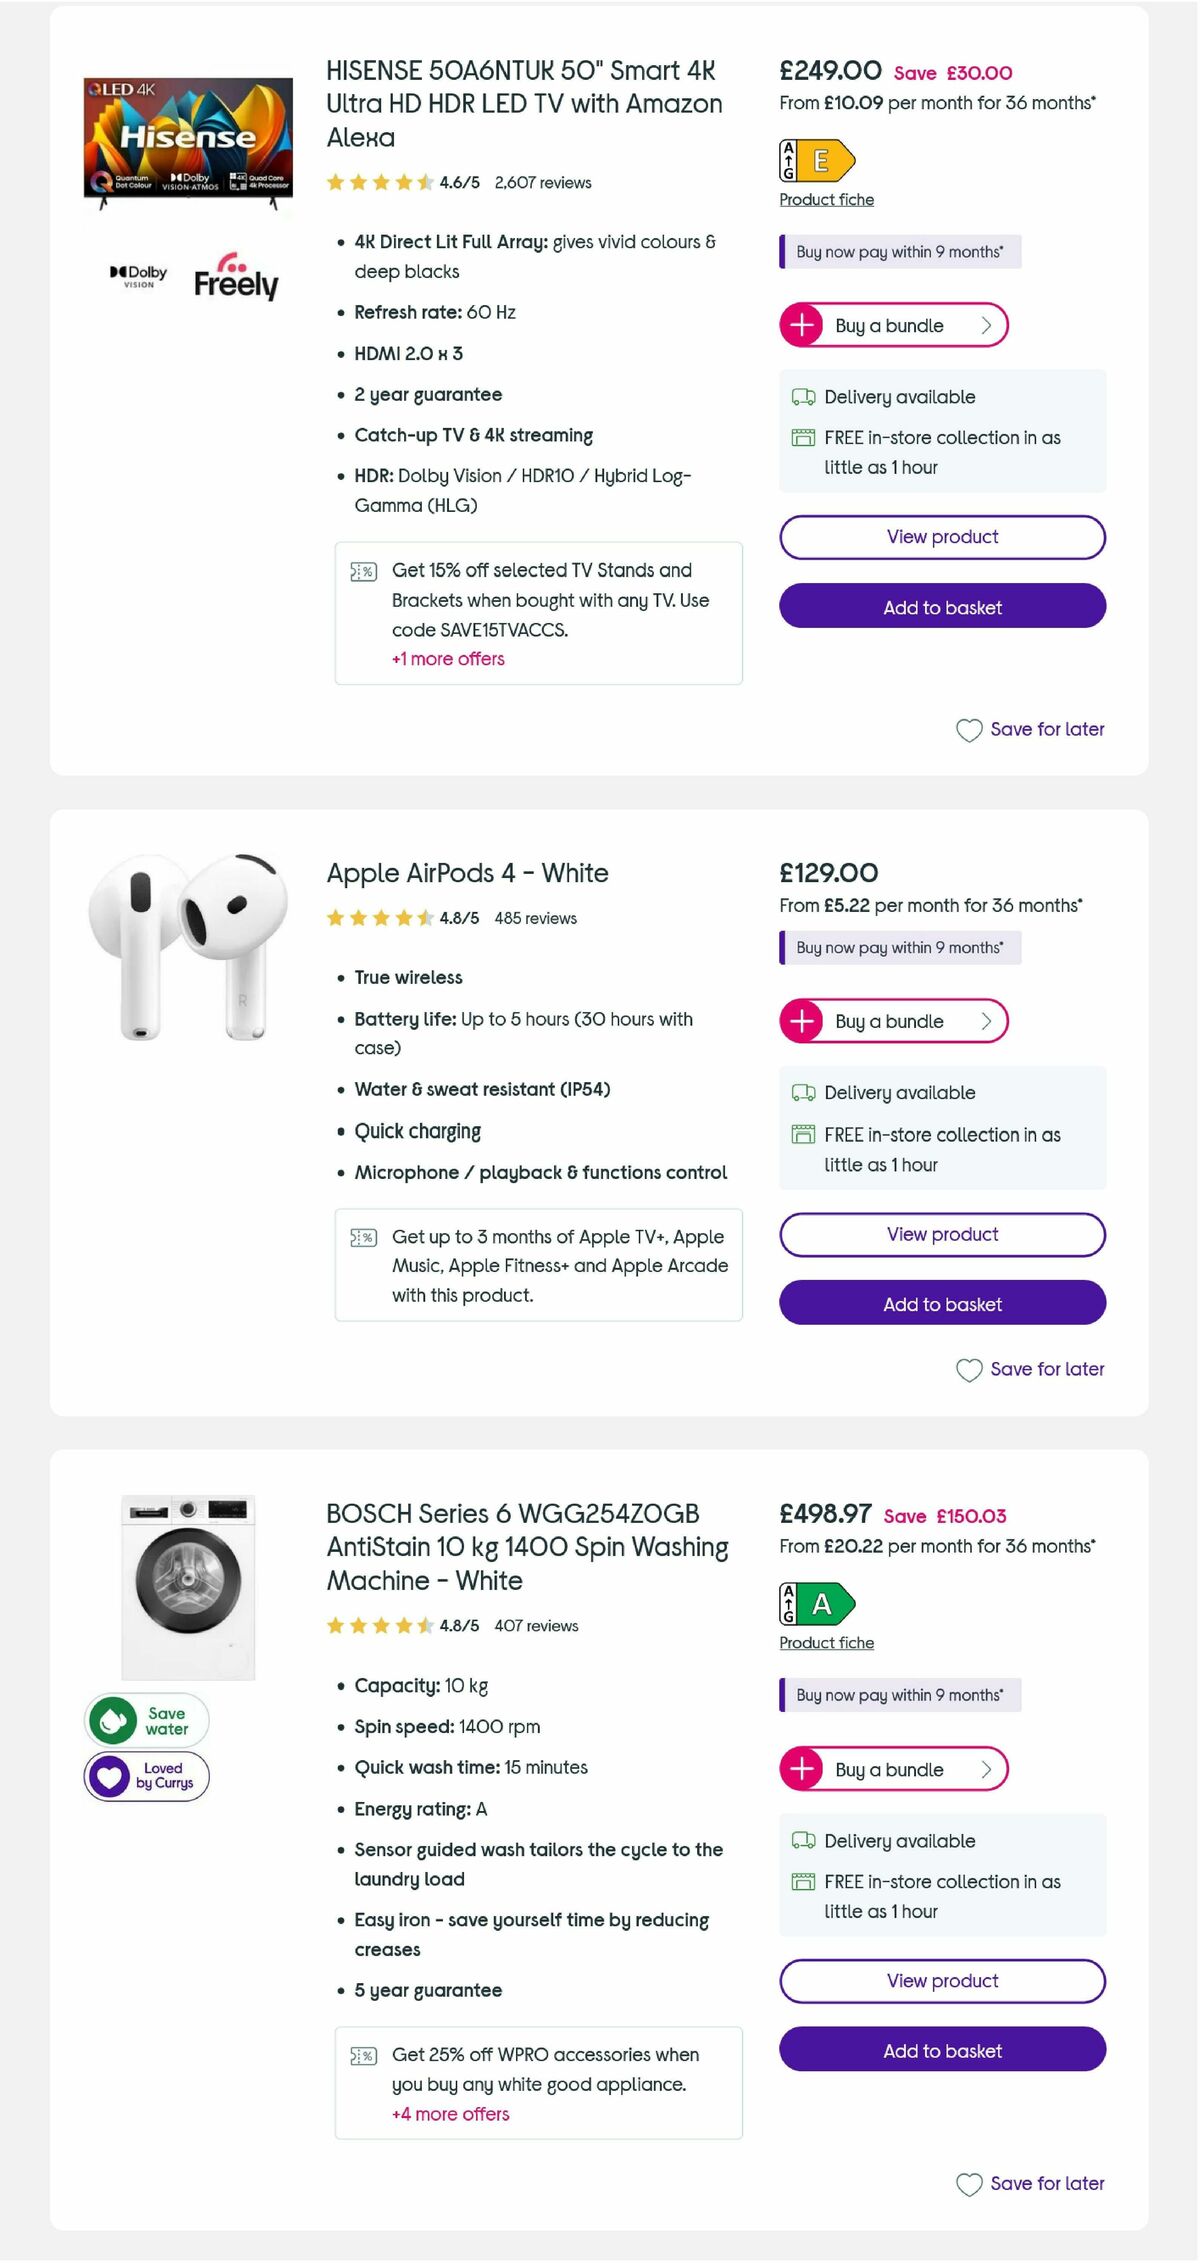Click View product for the AirPods 4
Image resolution: width=1200 pixels, height=2263 pixels.
940,1234
